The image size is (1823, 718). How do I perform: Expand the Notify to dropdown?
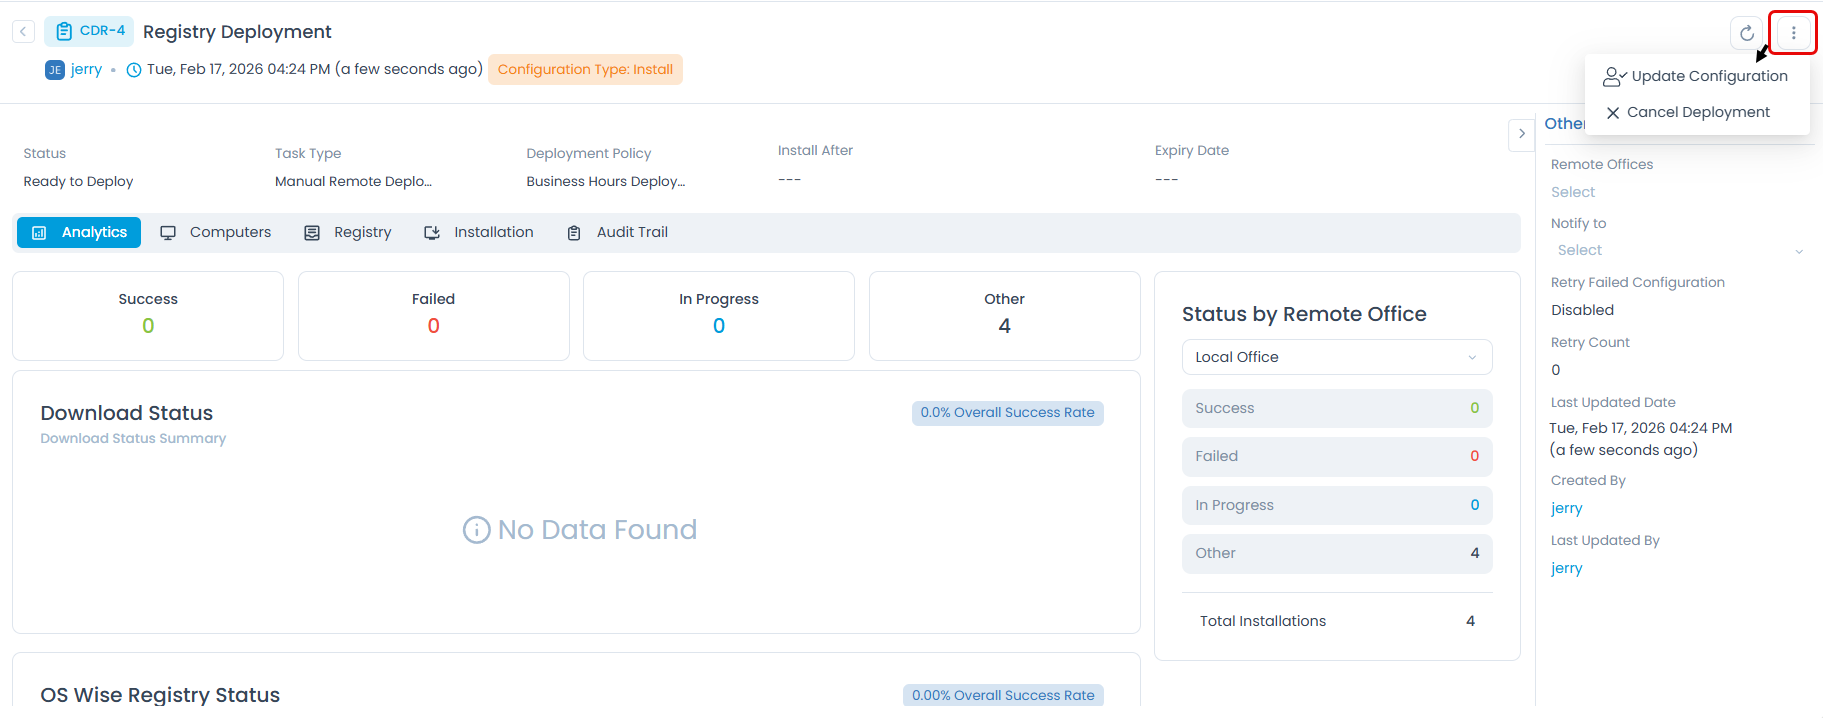[x=1678, y=251]
